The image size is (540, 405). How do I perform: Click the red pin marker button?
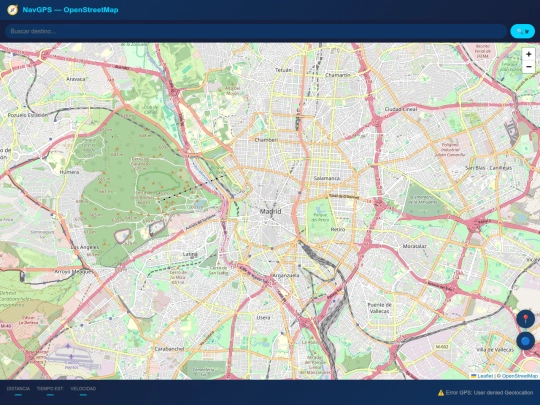(x=526, y=319)
